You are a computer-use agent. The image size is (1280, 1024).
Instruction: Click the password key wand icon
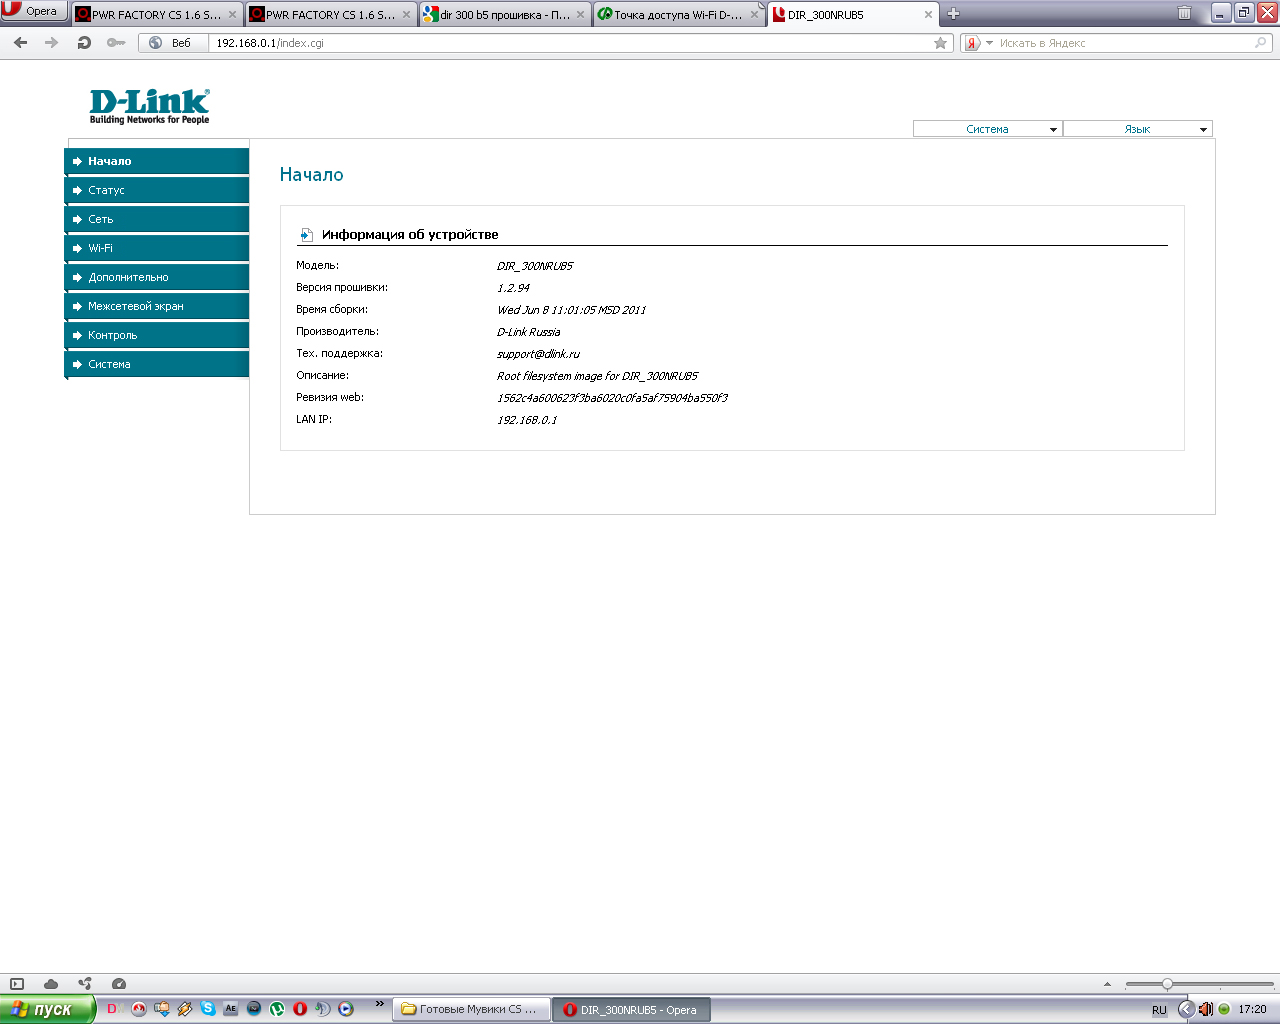point(116,43)
